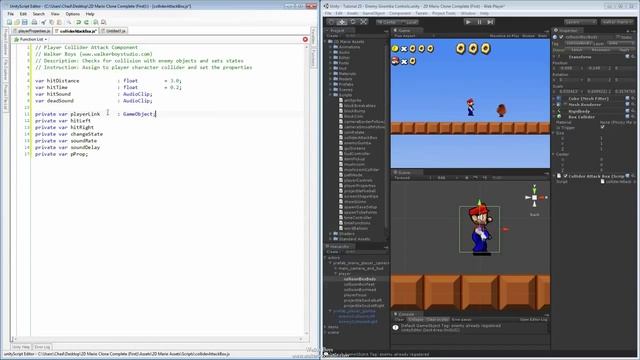Click the Print icon in script editor toolbar
The width and height of the screenshot is (640, 360).
(x=34, y=22)
